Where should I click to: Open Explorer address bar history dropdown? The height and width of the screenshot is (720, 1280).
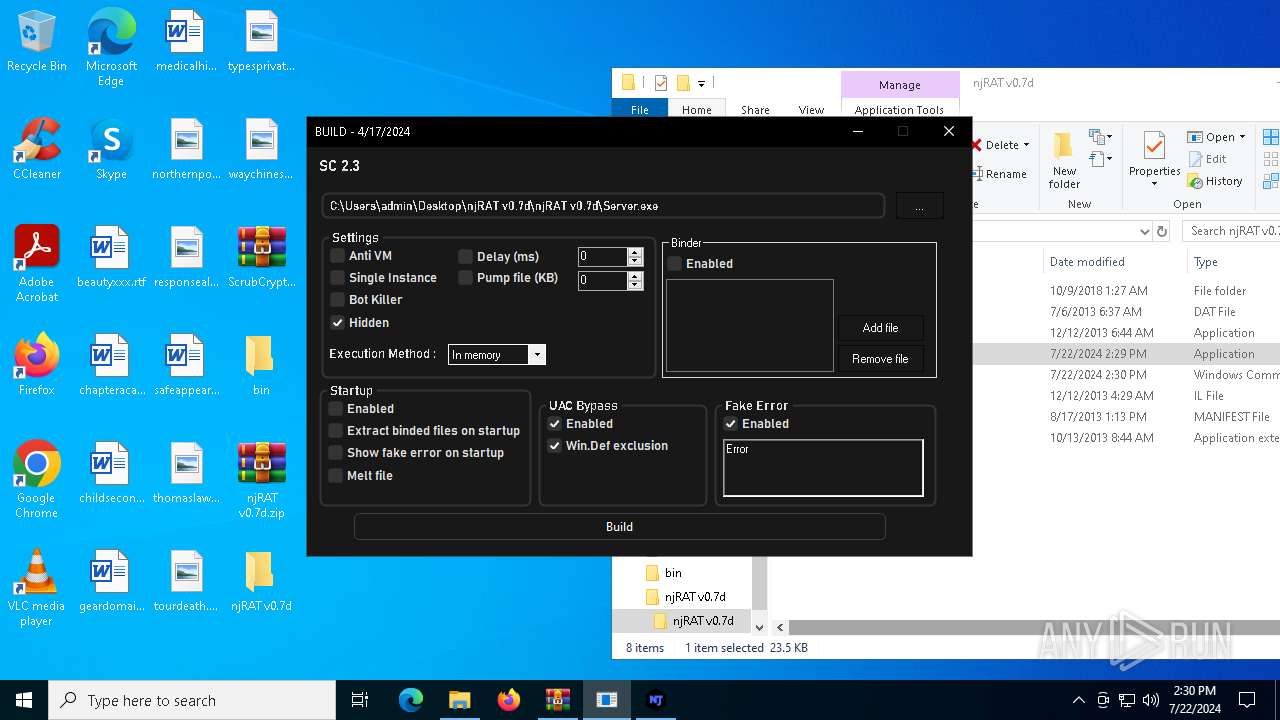pos(1145,231)
